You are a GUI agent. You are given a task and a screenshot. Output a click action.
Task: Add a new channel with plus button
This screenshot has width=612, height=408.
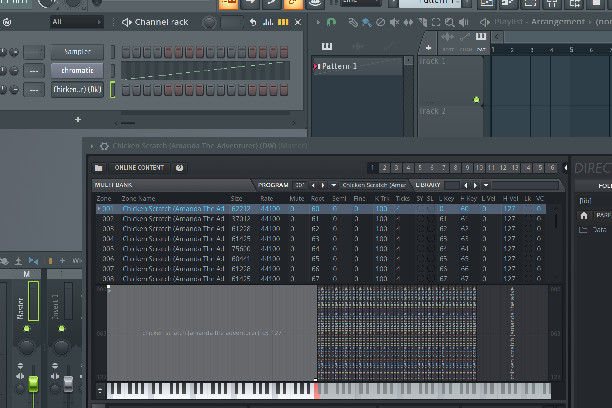[x=78, y=119]
